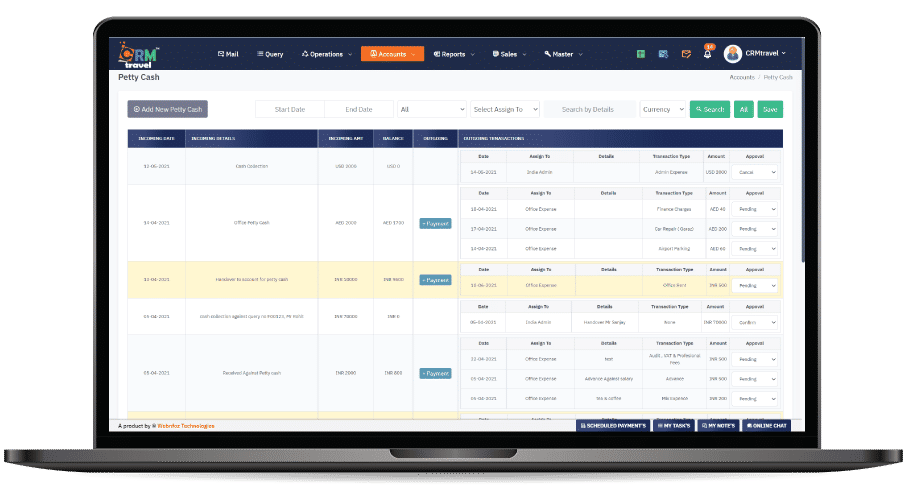
Task: Click the vertical page scrollbar
Action: pos(803,151)
